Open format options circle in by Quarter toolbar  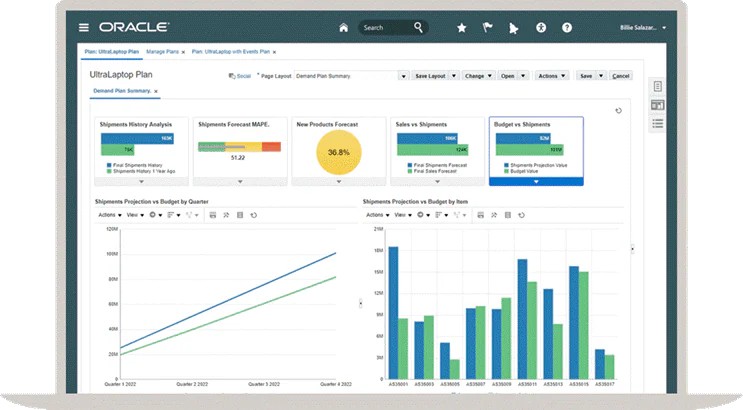[155, 215]
